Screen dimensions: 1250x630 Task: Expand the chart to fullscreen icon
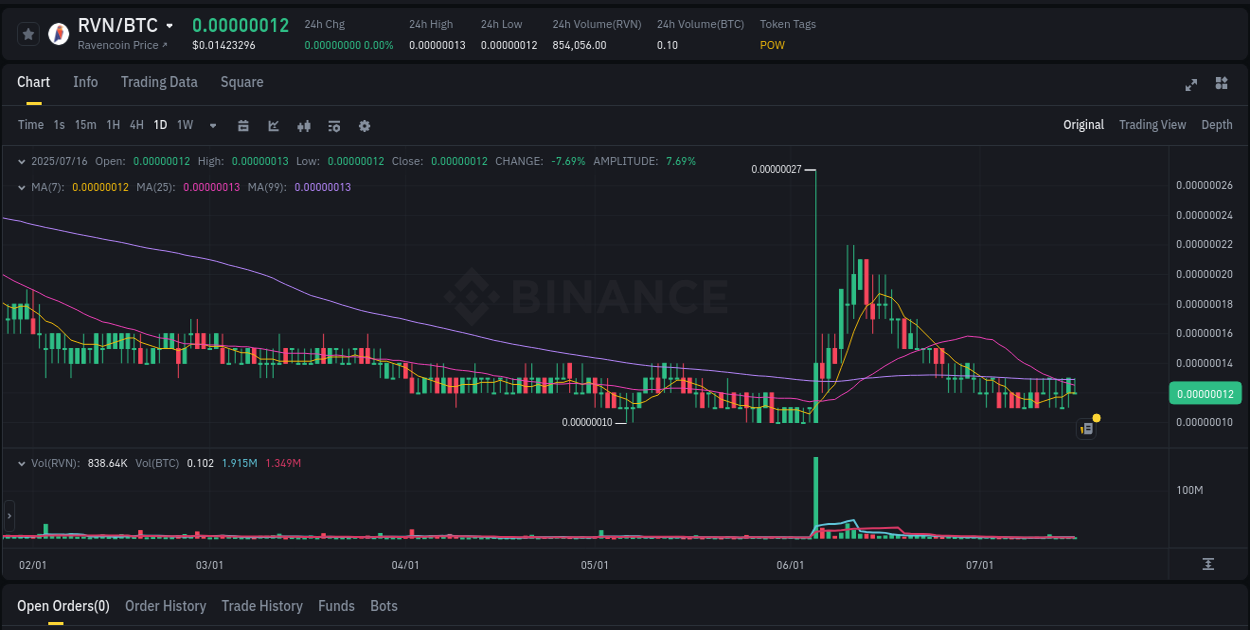click(x=1190, y=85)
